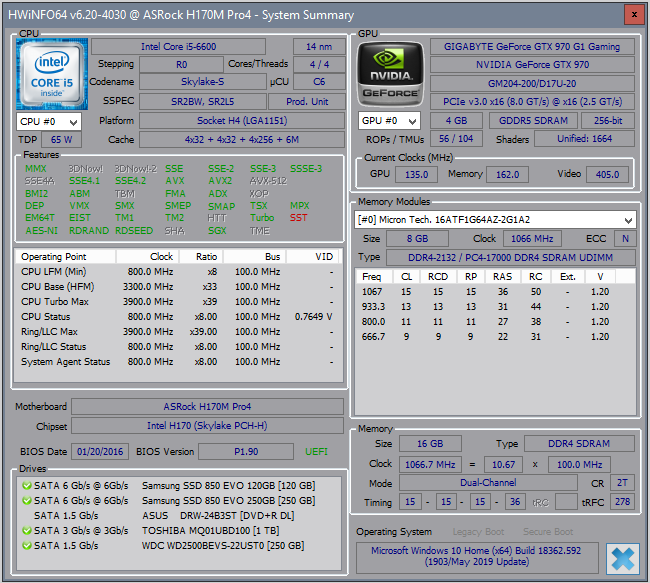This screenshot has width=650, height=583.
Task: Click the AES-NI feature flag
Action: coord(41,231)
